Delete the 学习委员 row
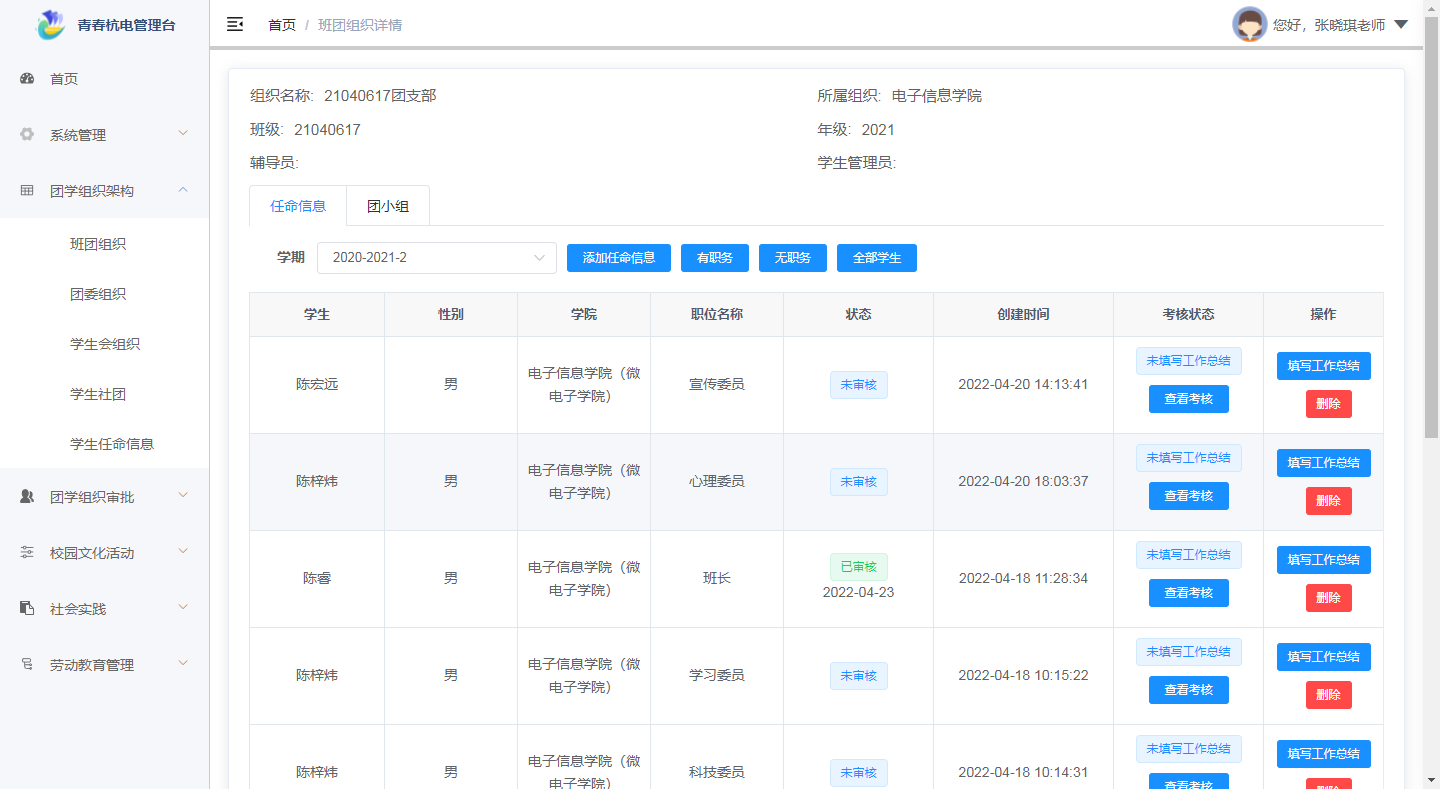This screenshot has width=1440, height=789. coord(1329,695)
